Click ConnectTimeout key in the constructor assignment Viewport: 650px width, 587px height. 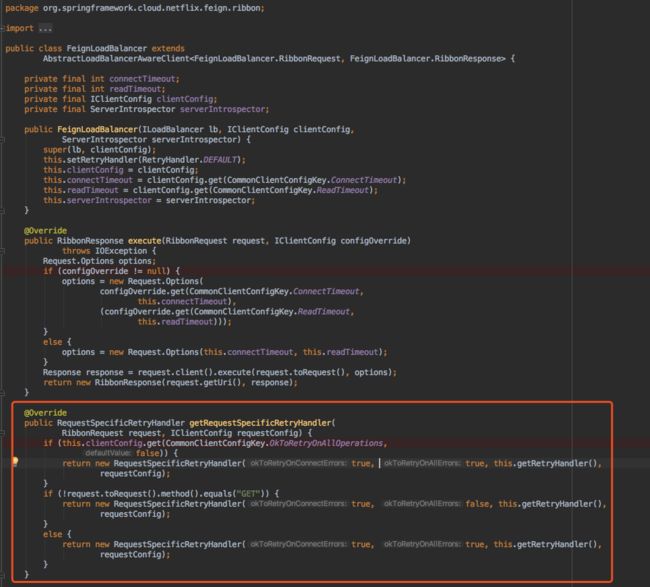coord(364,180)
